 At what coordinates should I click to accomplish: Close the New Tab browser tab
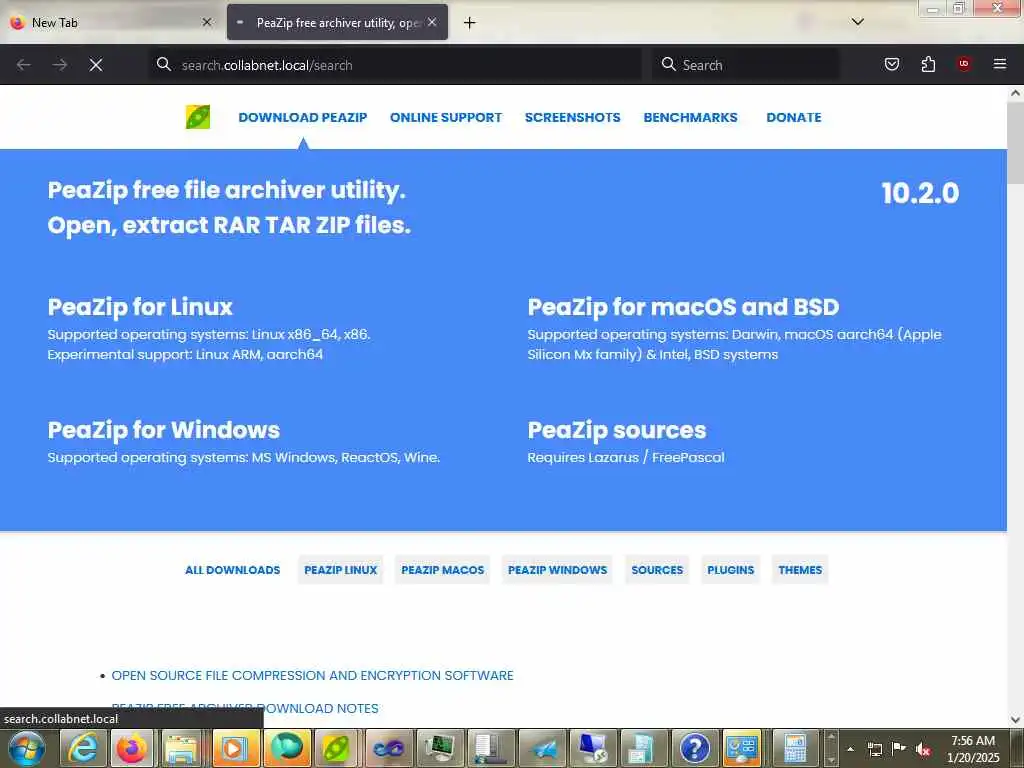[207, 22]
